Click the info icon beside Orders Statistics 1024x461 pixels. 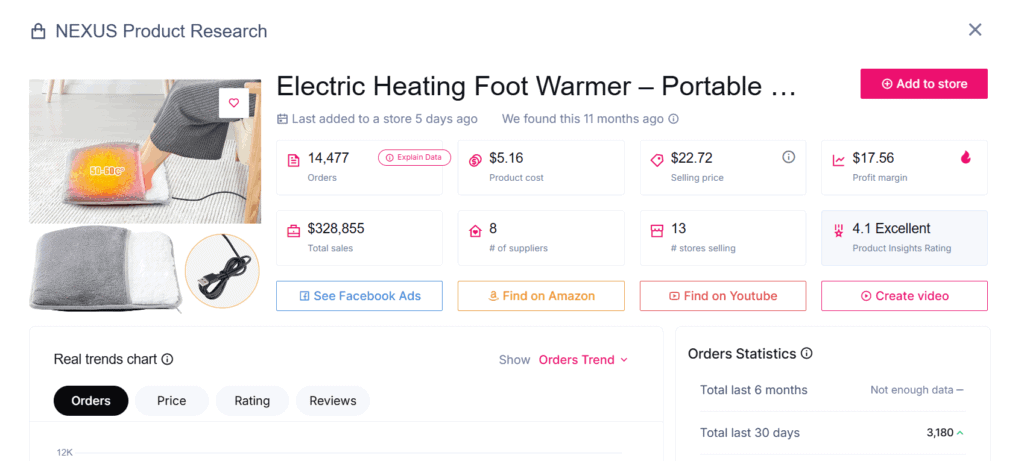807,353
